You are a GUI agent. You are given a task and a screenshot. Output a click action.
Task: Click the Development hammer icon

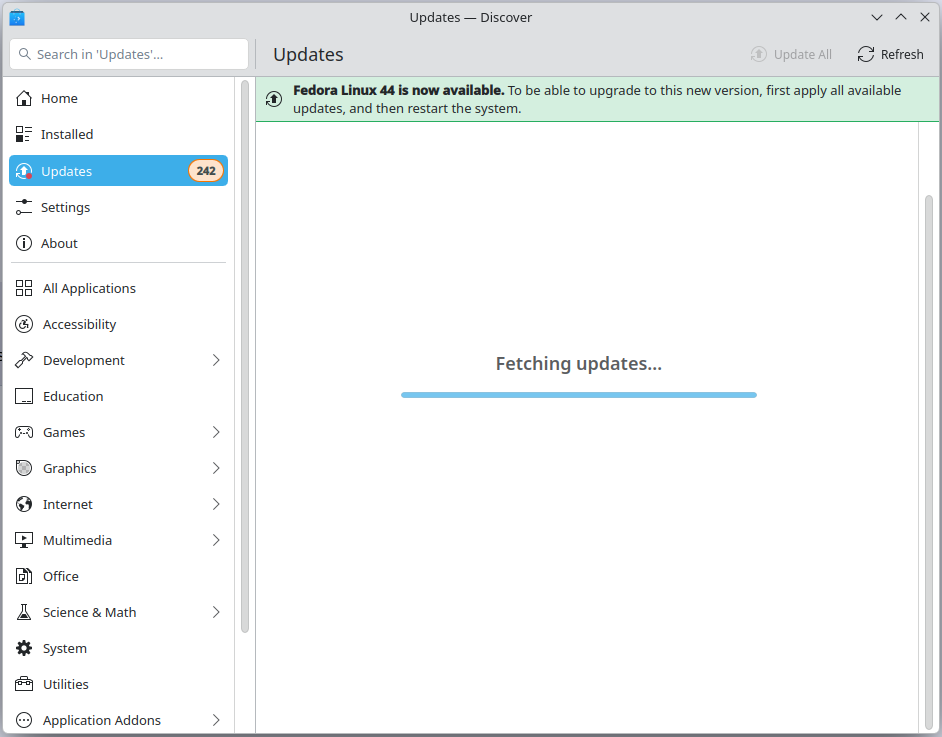tap(23, 360)
